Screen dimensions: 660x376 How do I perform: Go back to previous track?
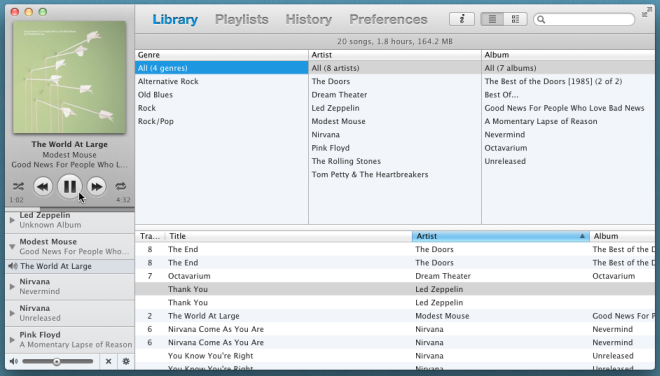coord(43,187)
